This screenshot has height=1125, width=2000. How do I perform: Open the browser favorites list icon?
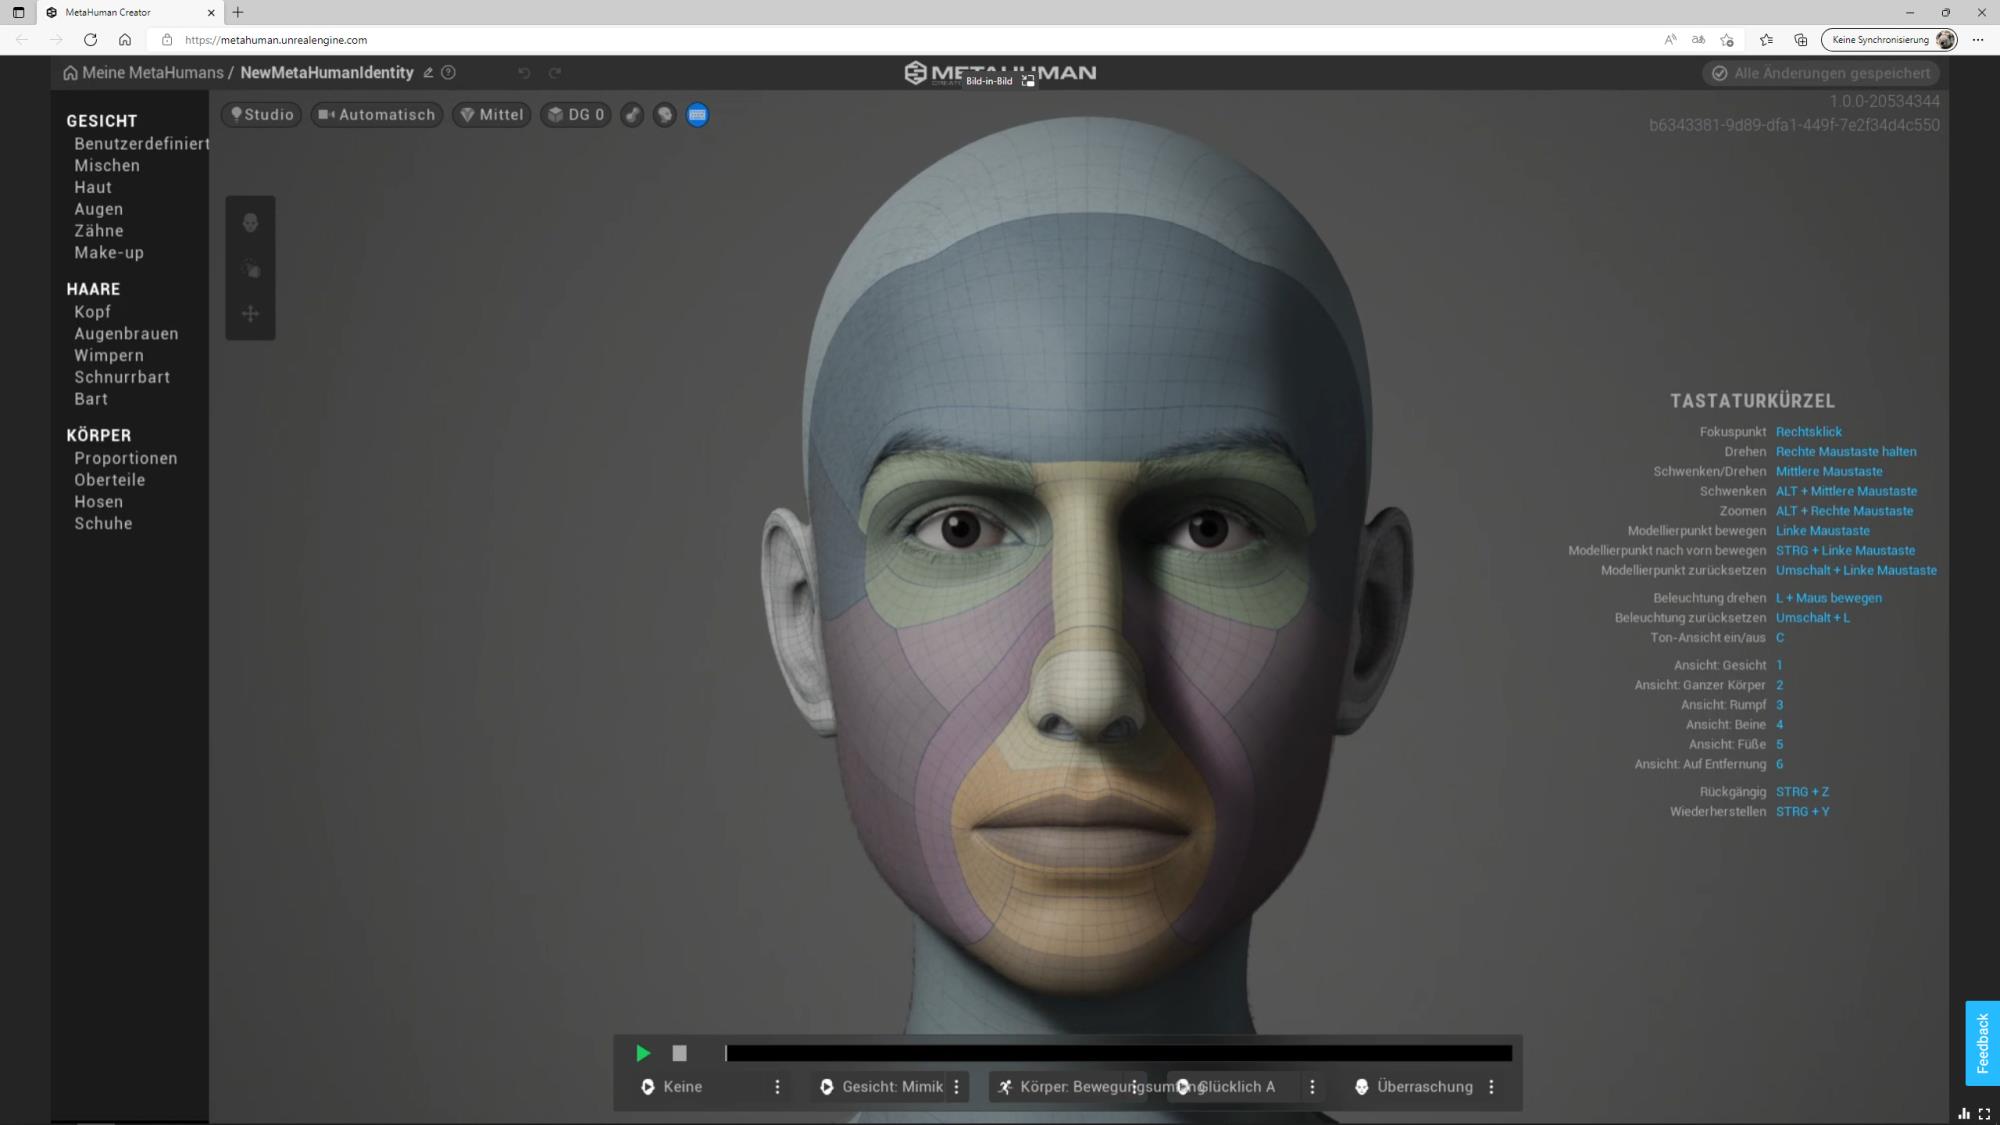pos(1767,40)
